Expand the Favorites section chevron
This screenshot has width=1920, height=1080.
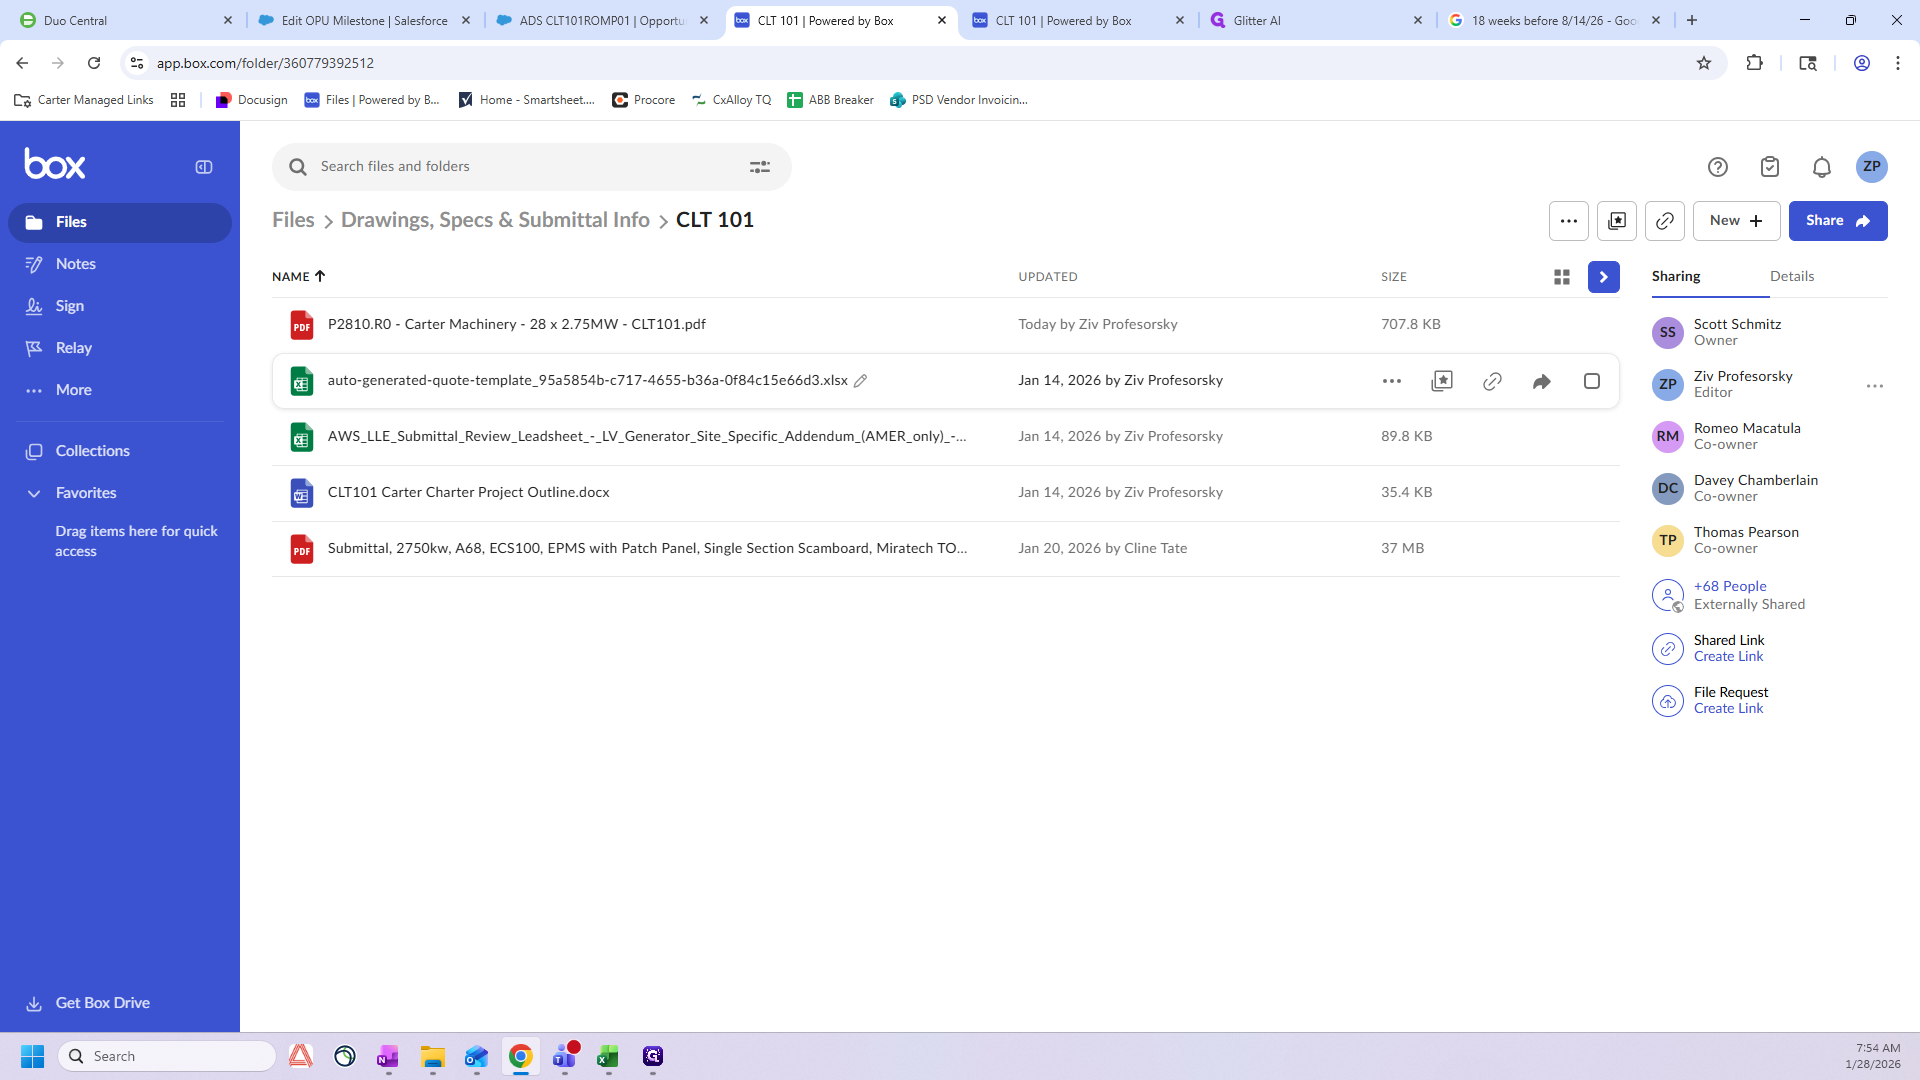point(34,493)
